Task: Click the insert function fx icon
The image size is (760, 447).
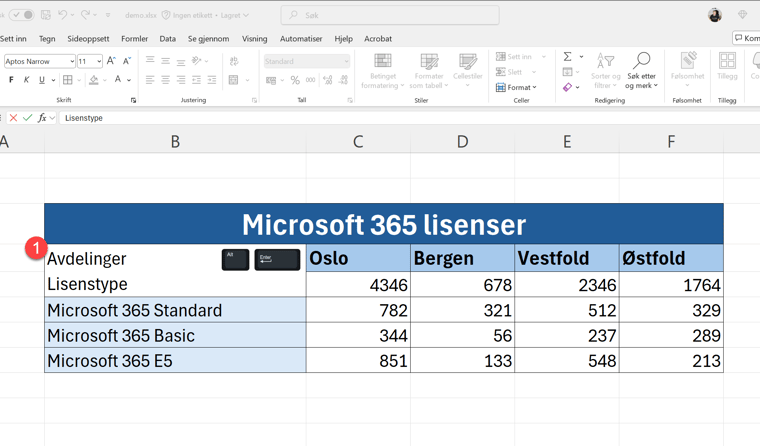Action: [42, 118]
